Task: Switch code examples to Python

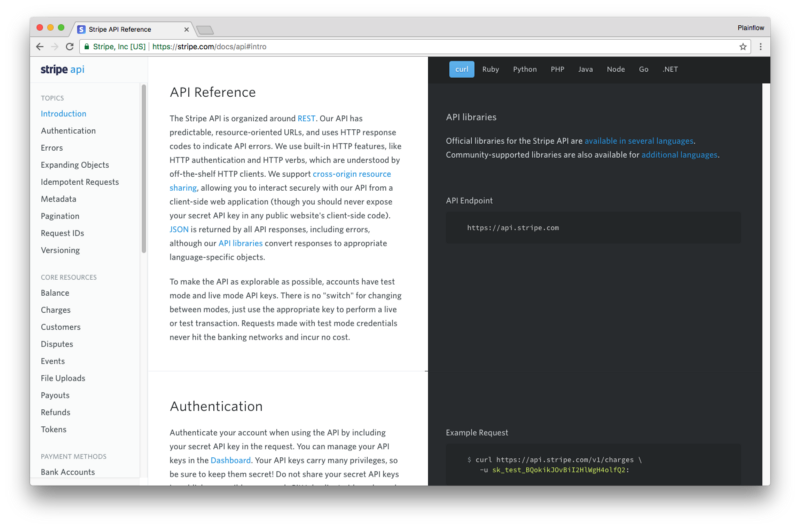Action: (524, 69)
